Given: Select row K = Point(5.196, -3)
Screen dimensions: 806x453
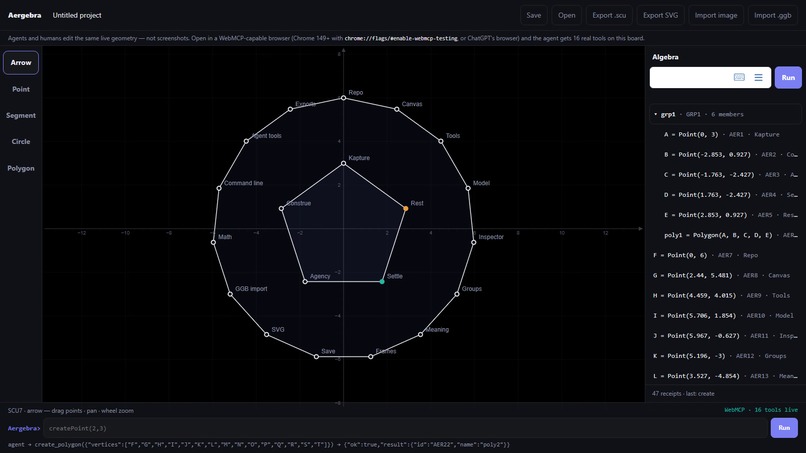Looking at the screenshot, I should (725, 356).
